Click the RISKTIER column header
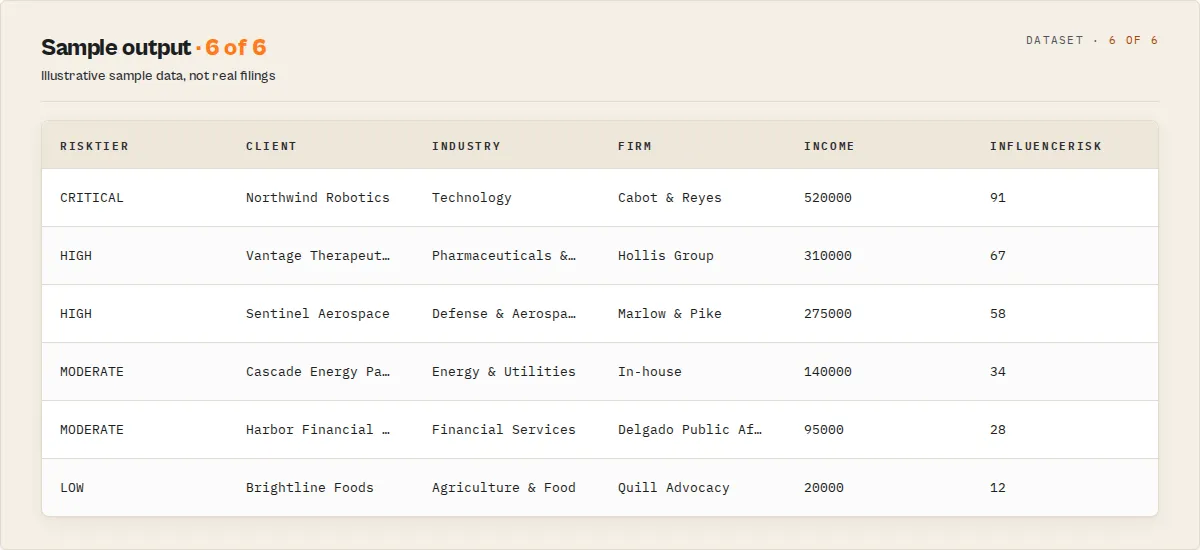Viewport: 1200px width, 550px height. [x=94, y=146]
